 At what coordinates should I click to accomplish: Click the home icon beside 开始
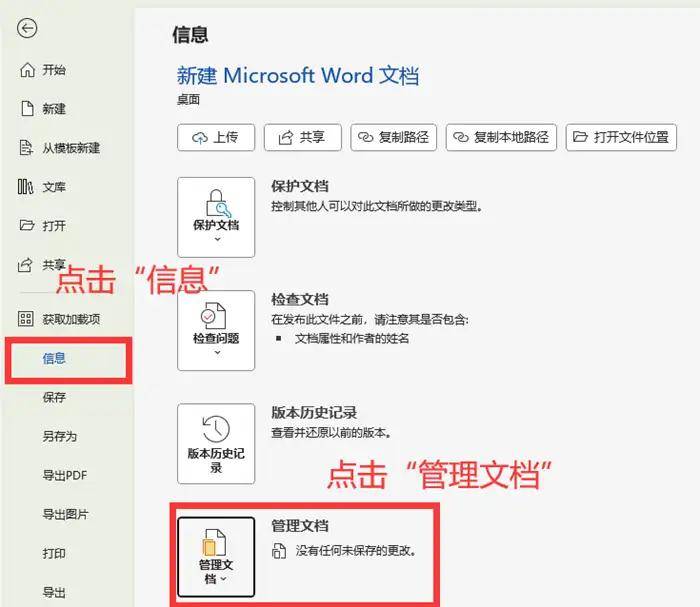[27, 70]
